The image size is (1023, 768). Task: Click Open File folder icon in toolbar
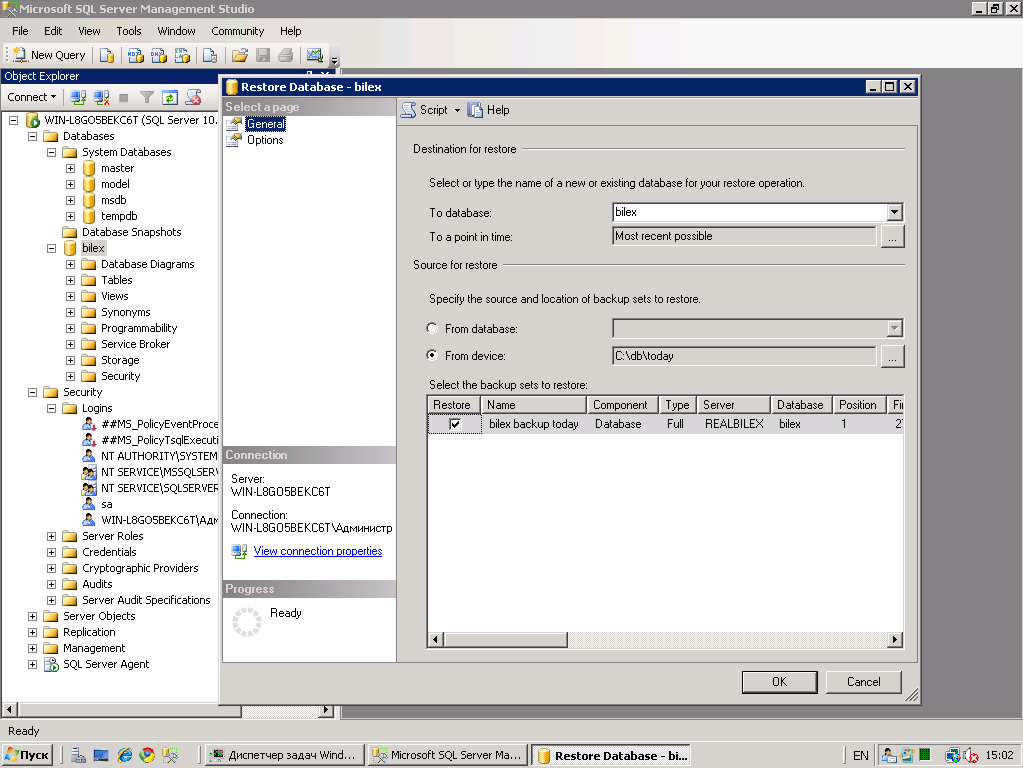pos(240,55)
